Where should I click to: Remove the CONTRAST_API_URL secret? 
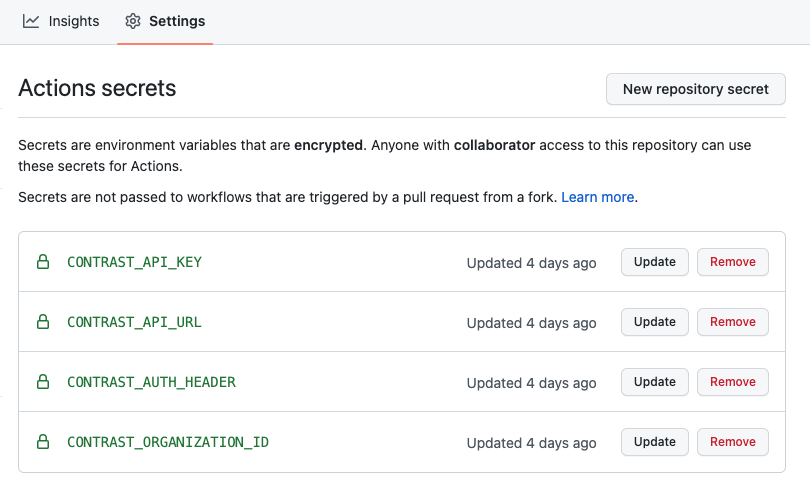[x=732, y=322]
